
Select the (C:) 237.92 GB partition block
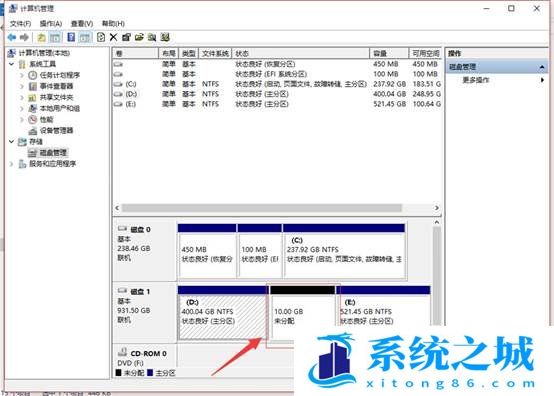pos(344,251)
